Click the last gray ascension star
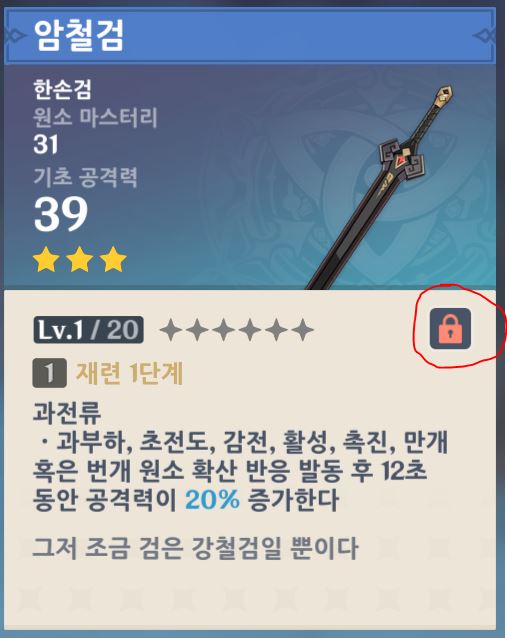Viewport: 507px width, 638px height. pos(303,330)
